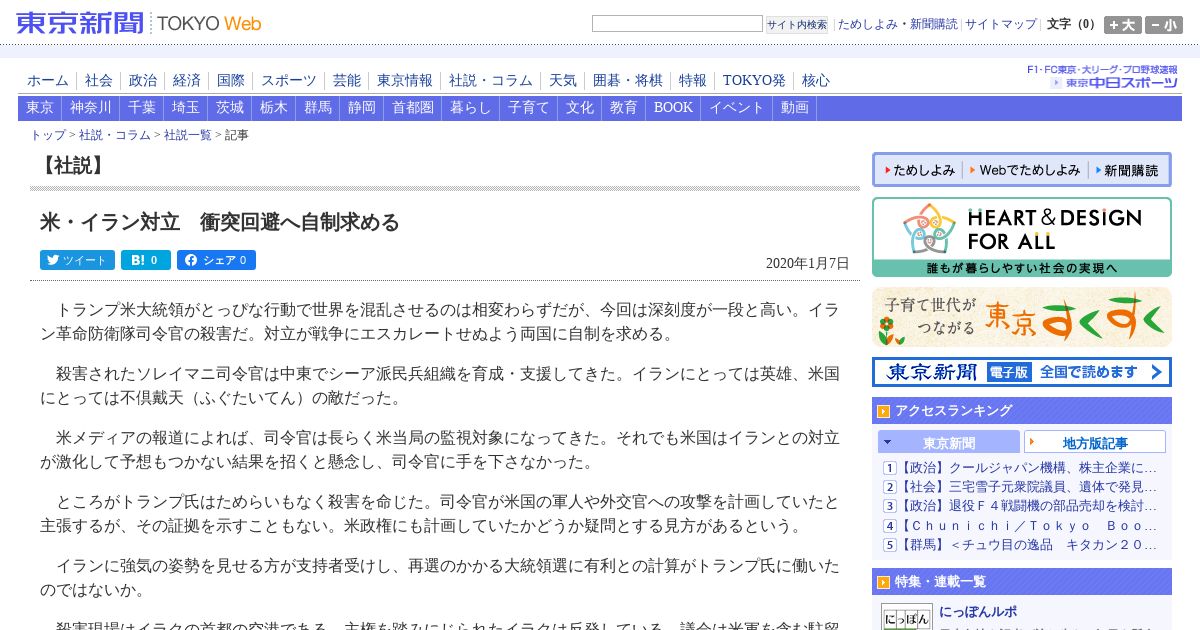Click the Hatena B! bookmark button

click(x=146, y=260)
